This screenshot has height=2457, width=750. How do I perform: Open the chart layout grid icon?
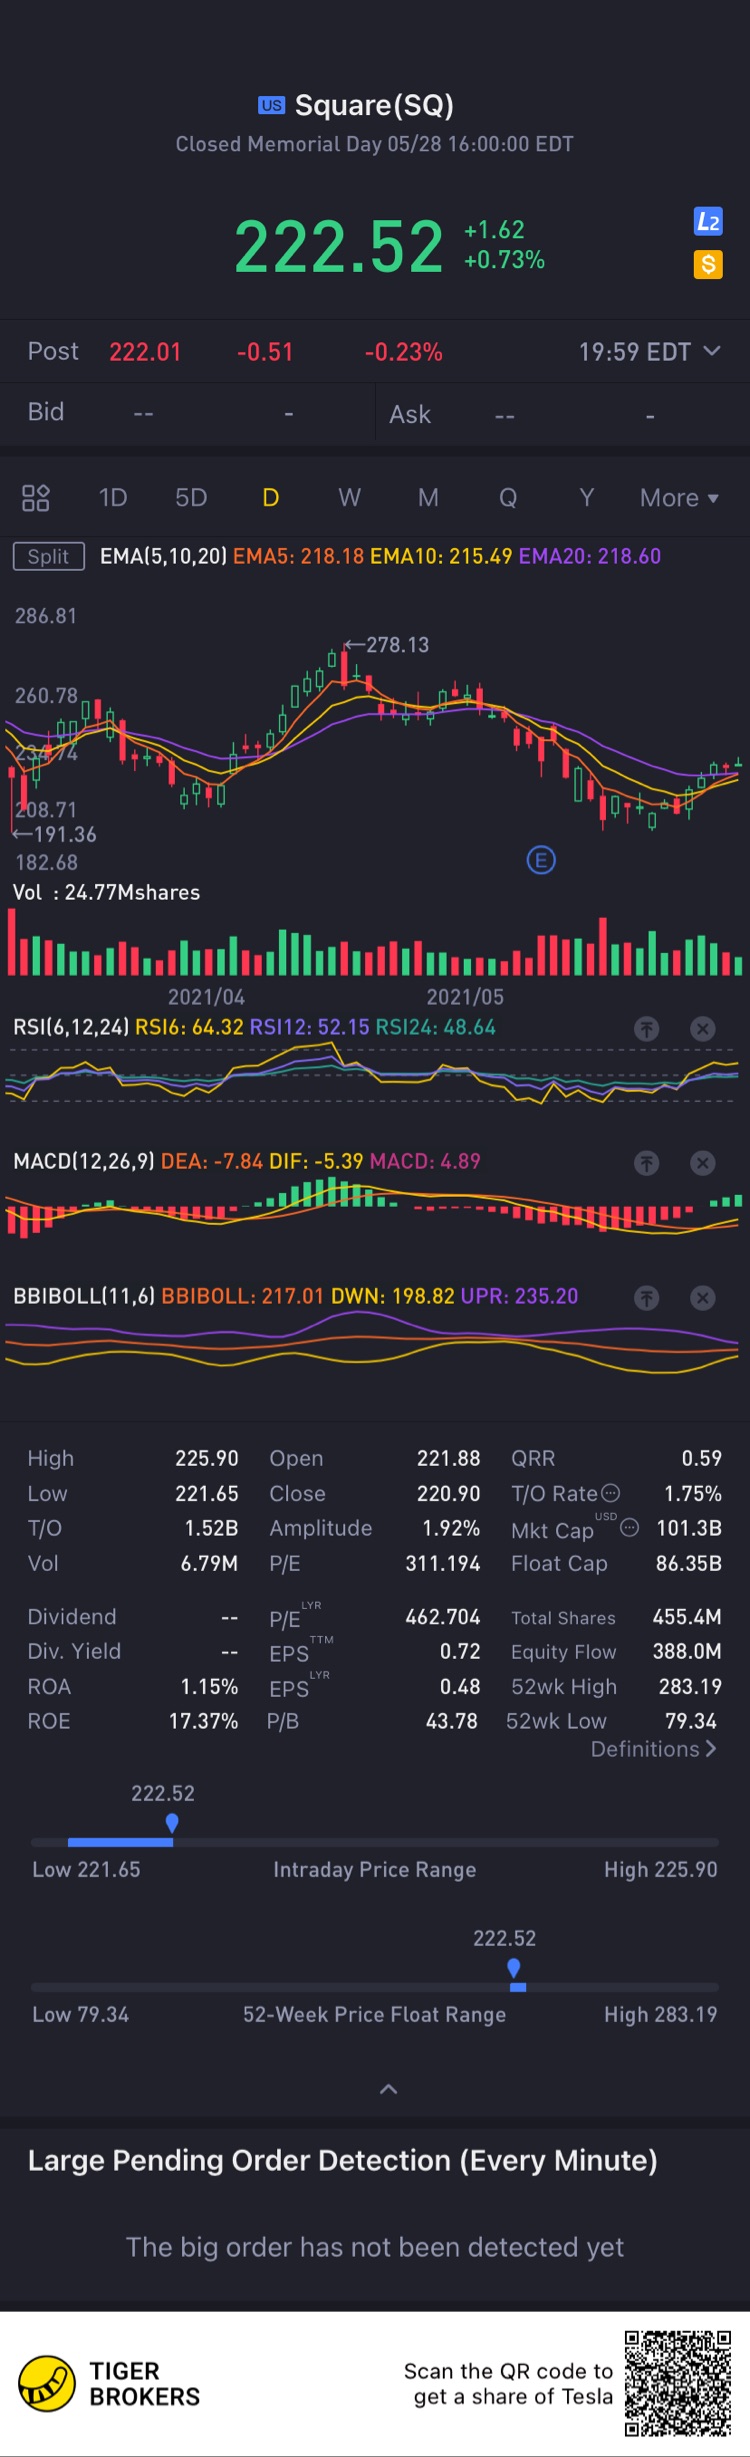tap(36, 498)
